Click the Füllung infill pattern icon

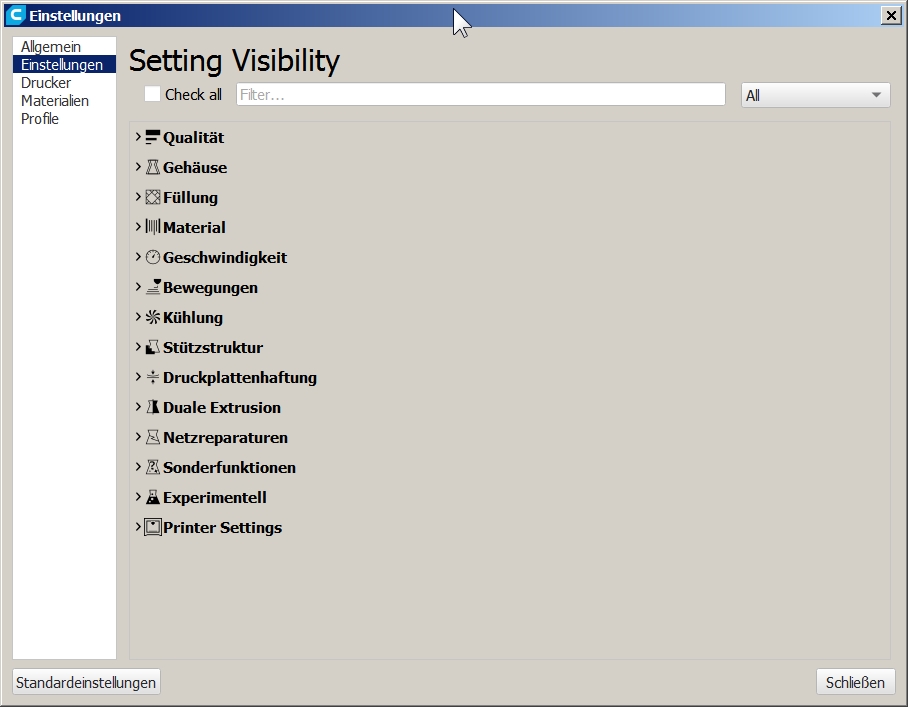(x=152, y=198)
